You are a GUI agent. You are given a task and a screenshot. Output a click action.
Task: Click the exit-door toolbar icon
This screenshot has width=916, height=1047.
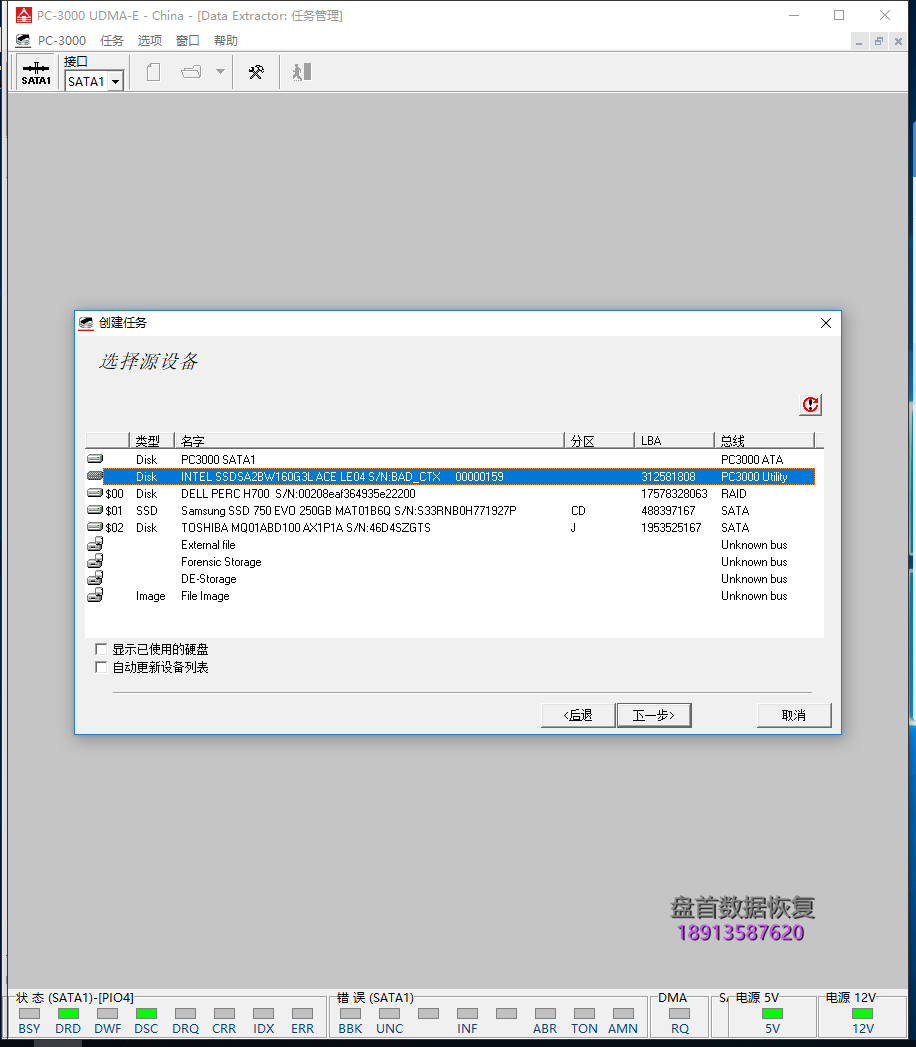tap(300, 71)
